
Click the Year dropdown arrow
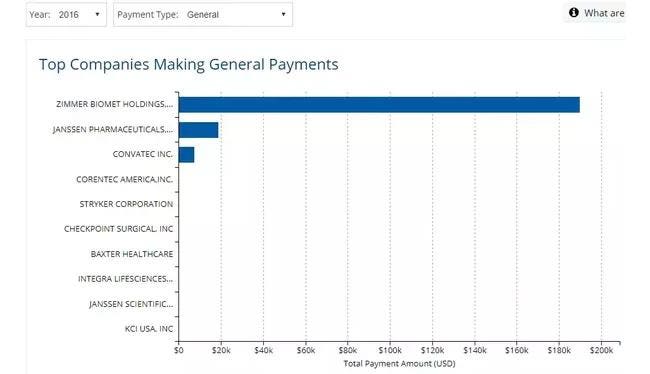click(97, 15)
